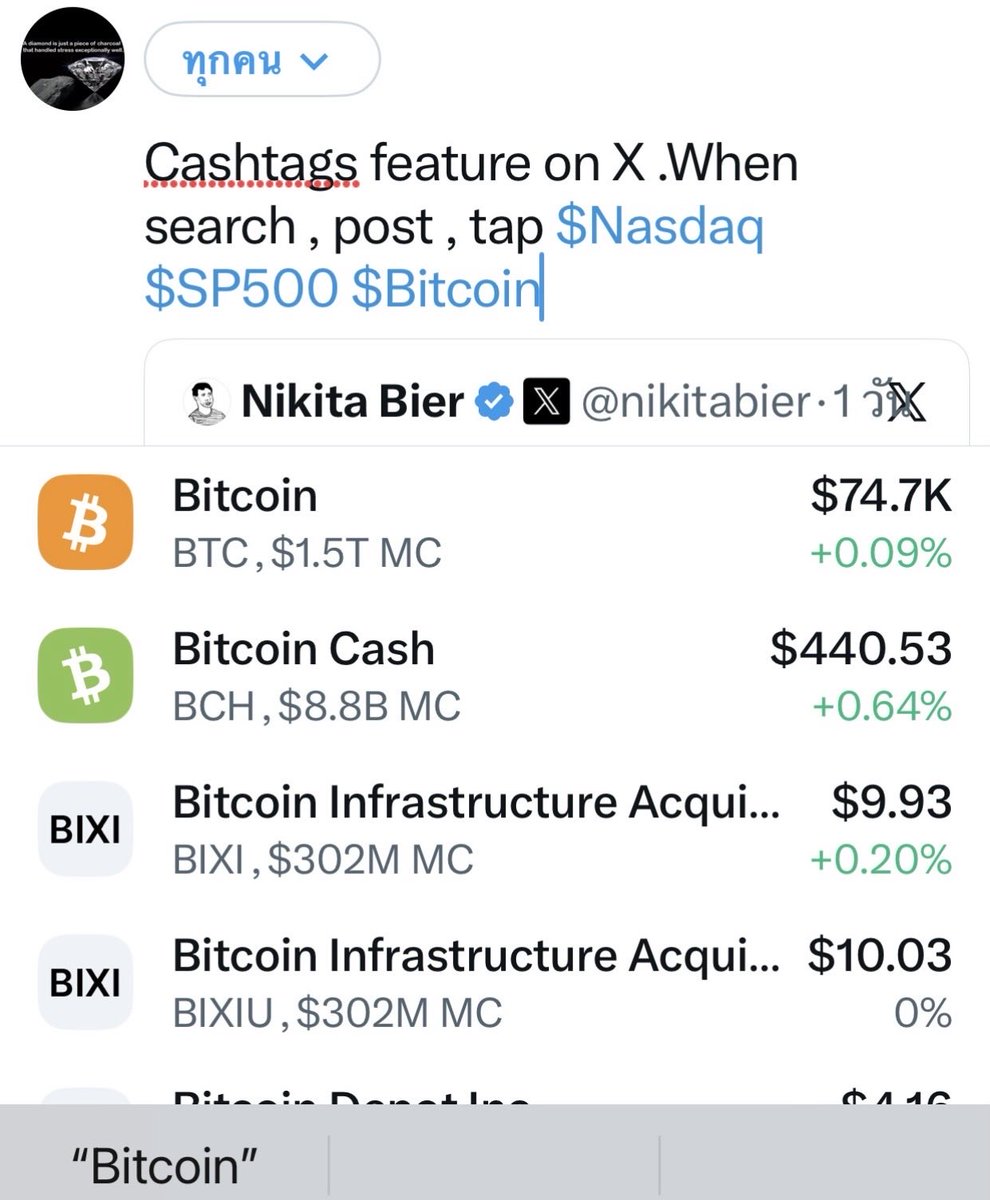Tap the BIXI icon beside the BIXIU listing
Image resolution: width=990 pixels, height=1200 pixels.
pos(85,983)
